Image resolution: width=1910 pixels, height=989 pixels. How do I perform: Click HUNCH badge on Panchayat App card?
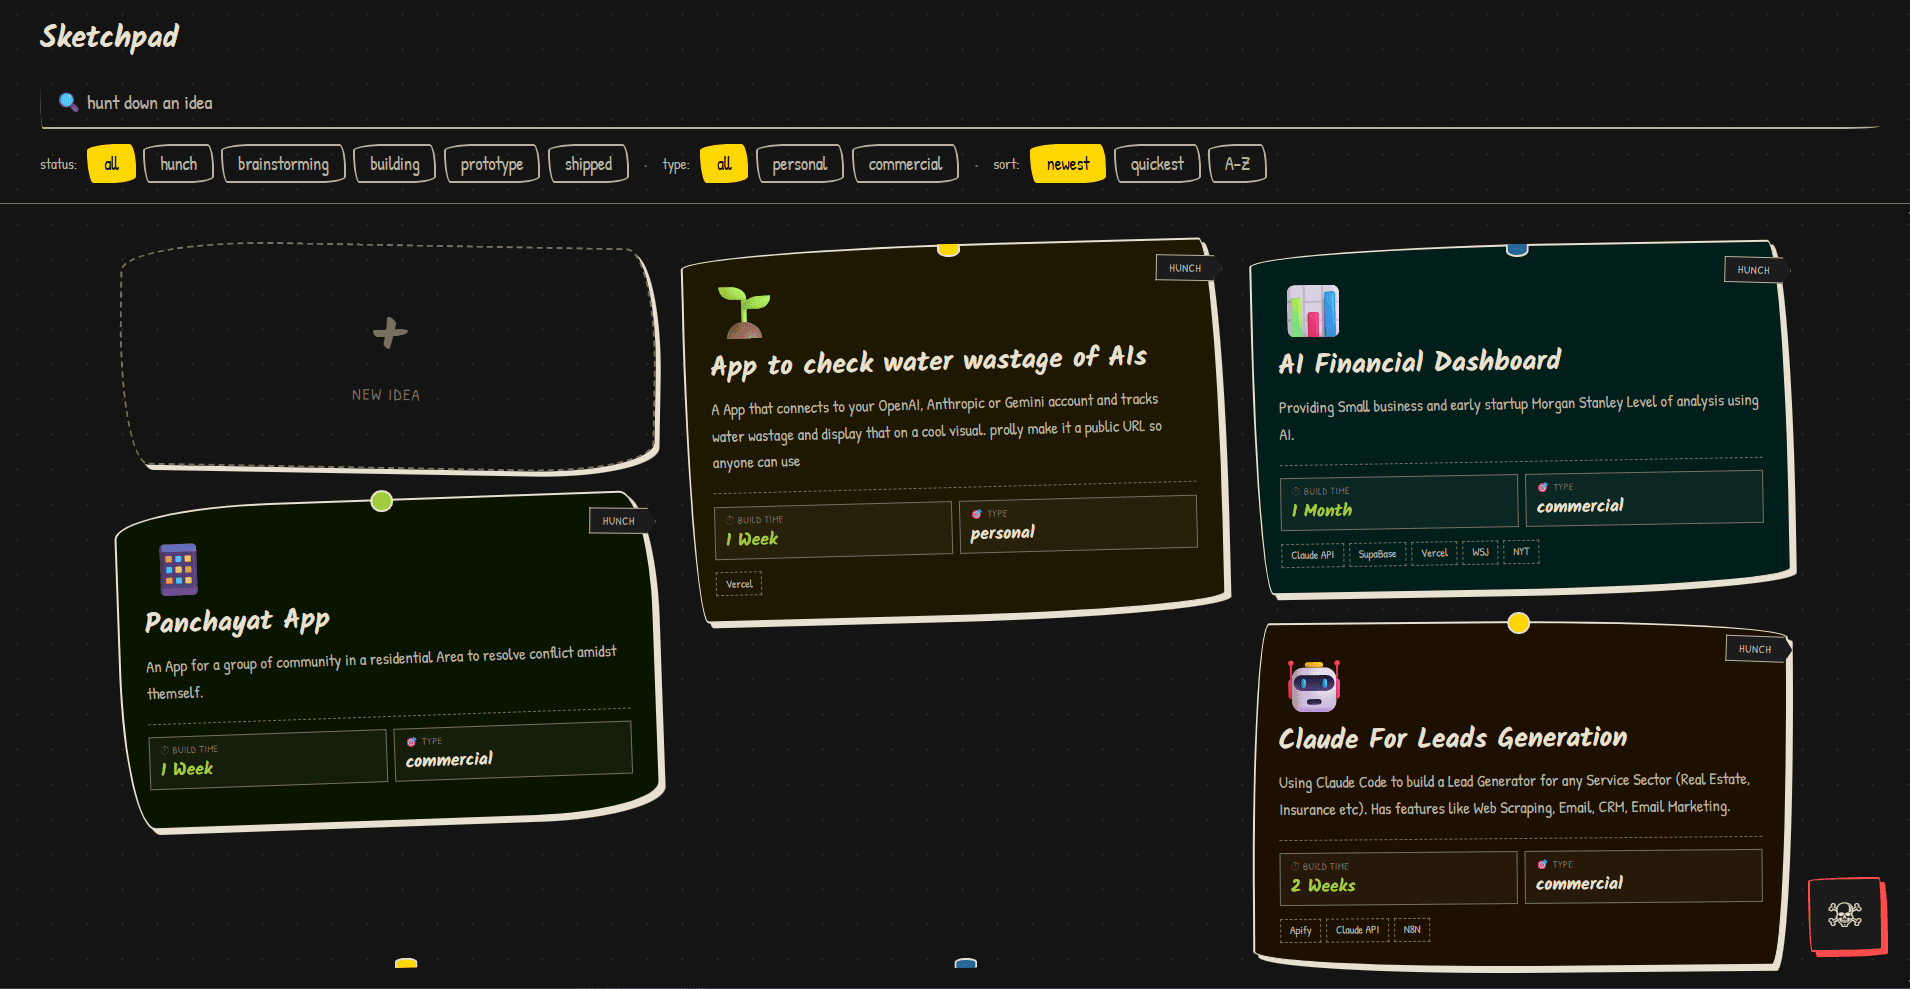(x=619, y=520)
